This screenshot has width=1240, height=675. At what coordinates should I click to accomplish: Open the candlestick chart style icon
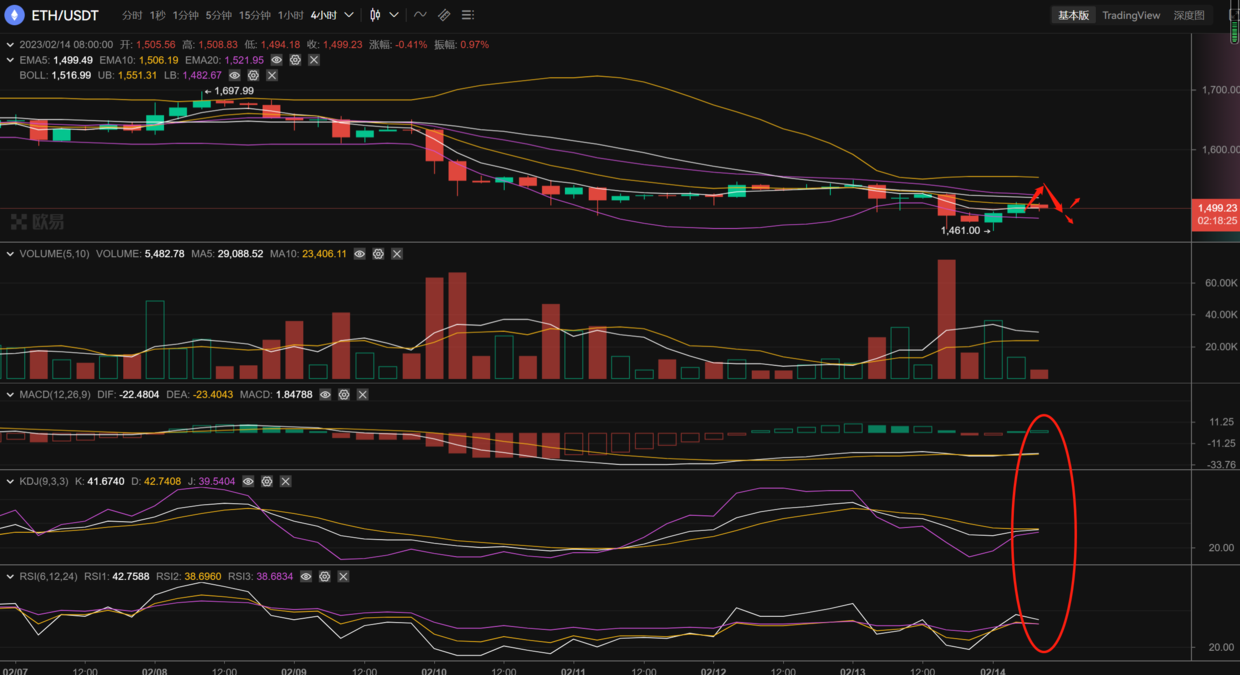(x=375, y=15)
